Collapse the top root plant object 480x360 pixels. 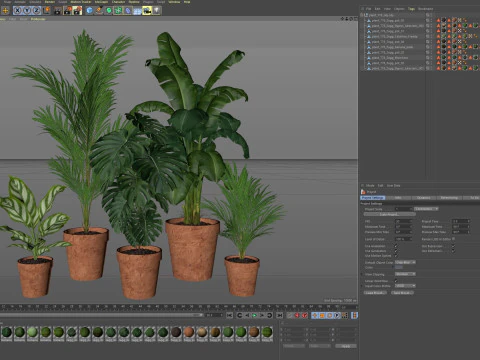[362, 15]
